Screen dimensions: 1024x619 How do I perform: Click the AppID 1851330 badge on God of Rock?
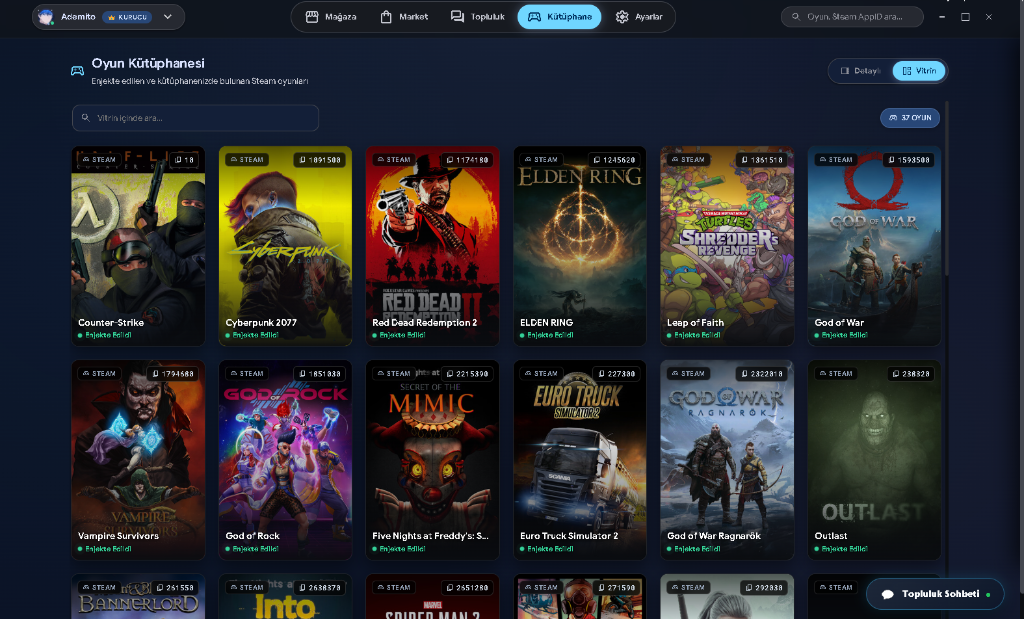click(319, 373)
